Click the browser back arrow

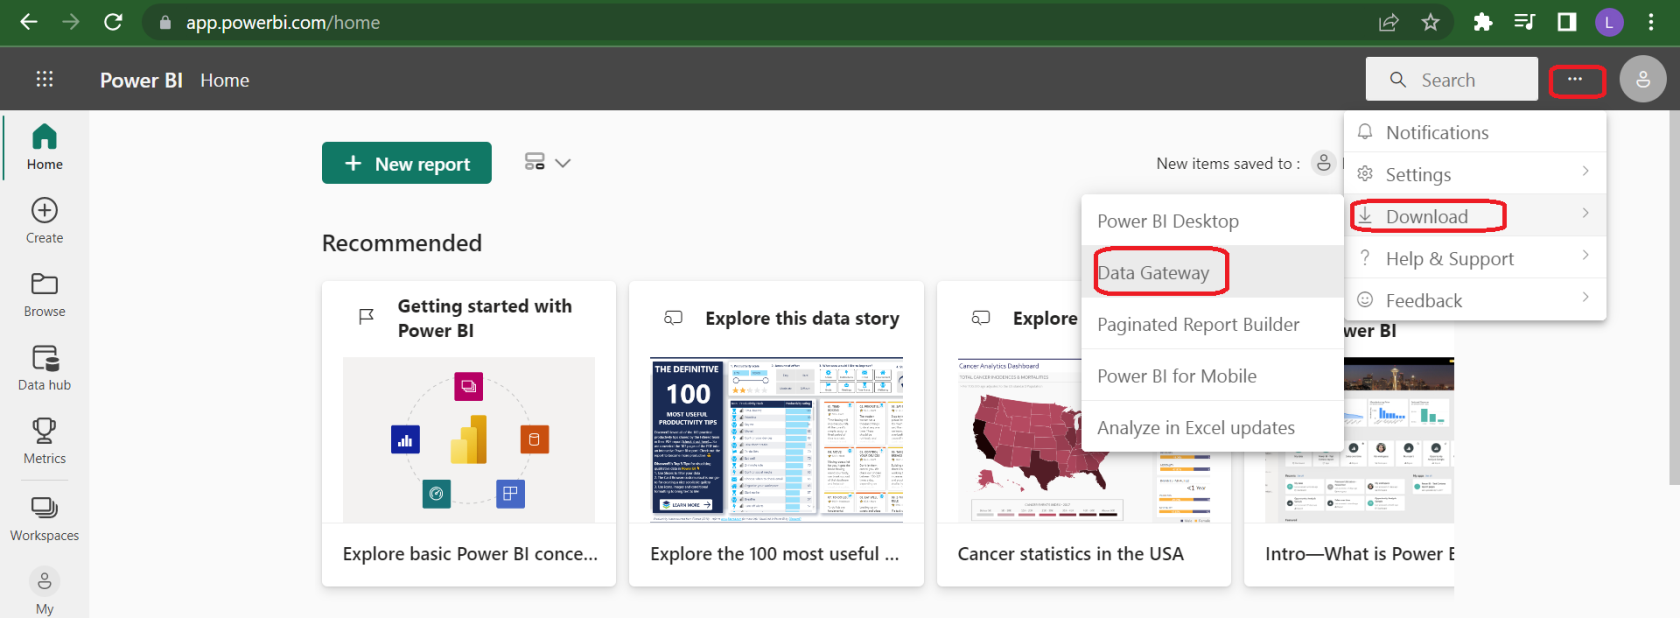point(29,22)
